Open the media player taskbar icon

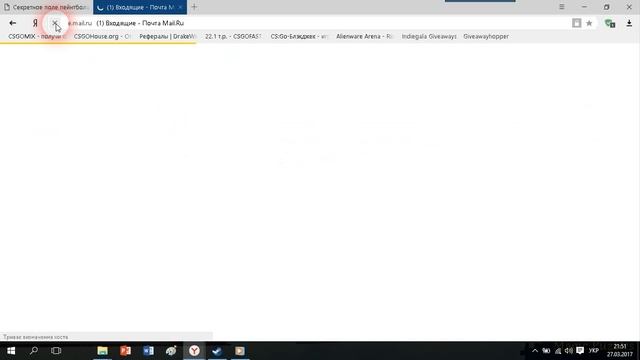[x=240, y=351]
